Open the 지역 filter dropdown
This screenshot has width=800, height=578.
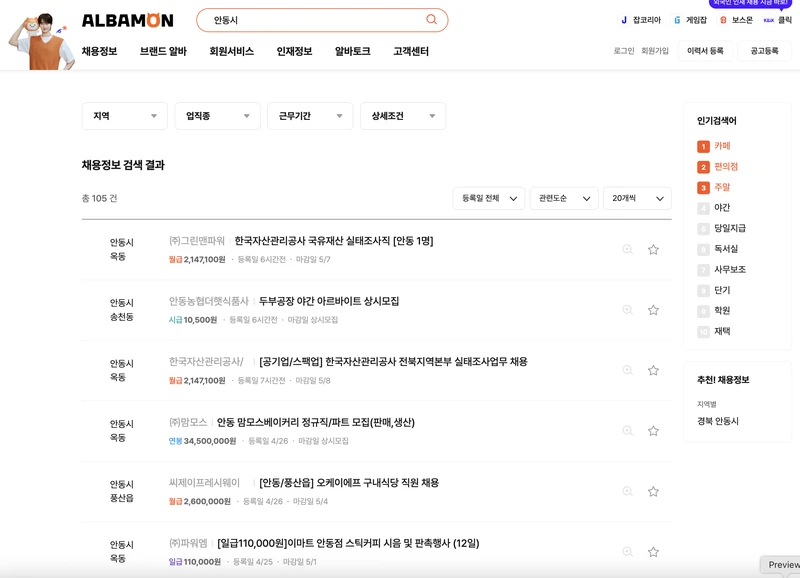124,115
